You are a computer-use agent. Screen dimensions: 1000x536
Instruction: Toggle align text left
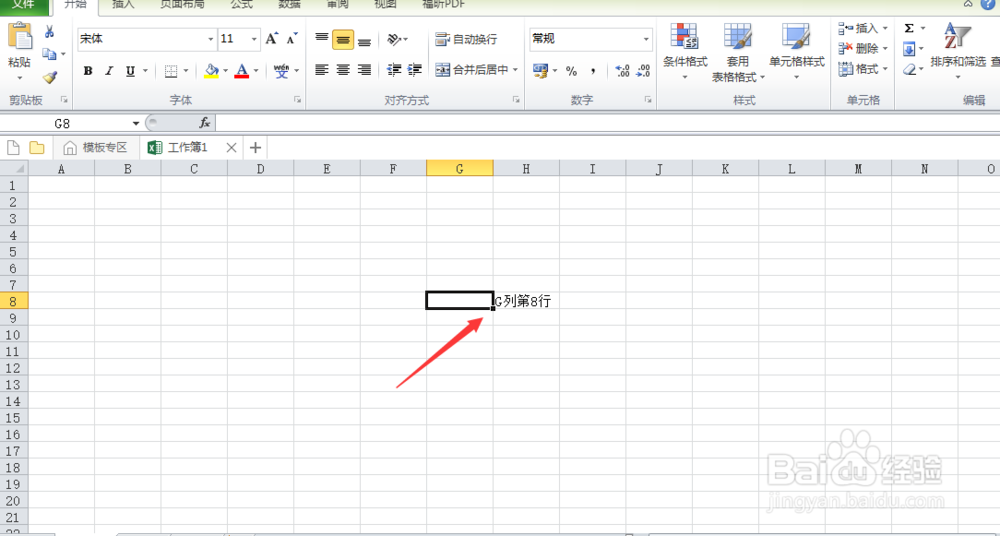322,70
